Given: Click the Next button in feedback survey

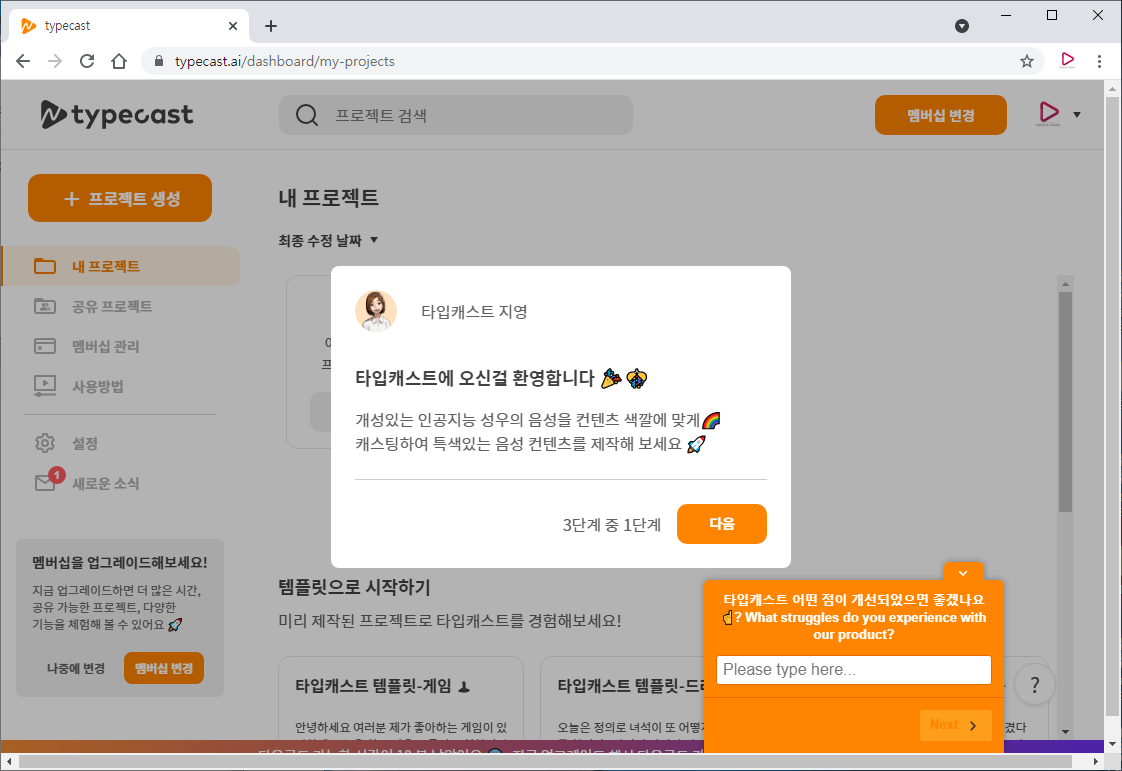Looking at the screenshot, I should click(x=955, y=725).
